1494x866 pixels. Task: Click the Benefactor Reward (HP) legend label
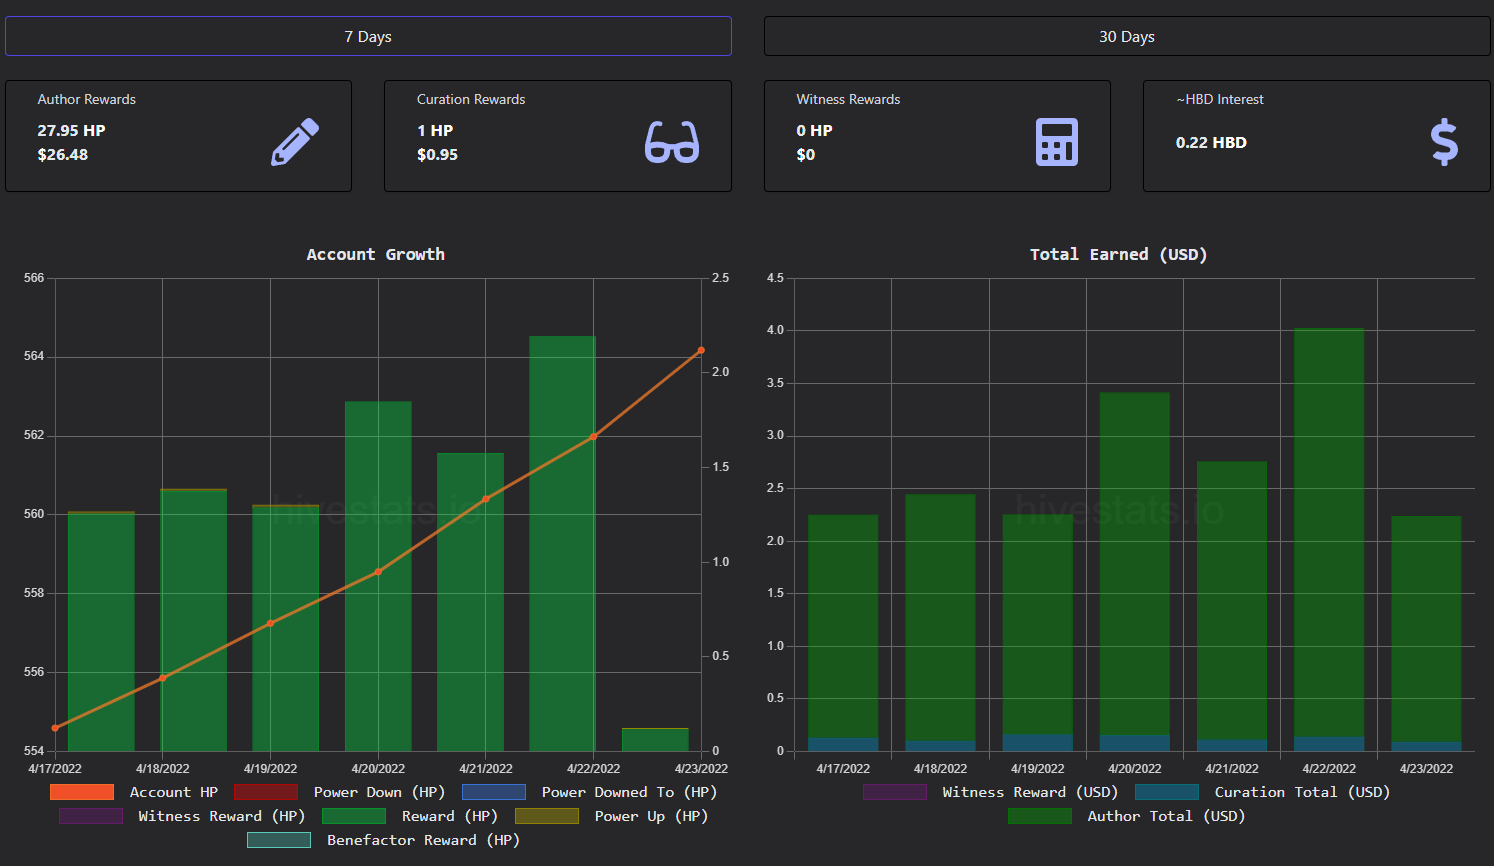click(424, 840)
